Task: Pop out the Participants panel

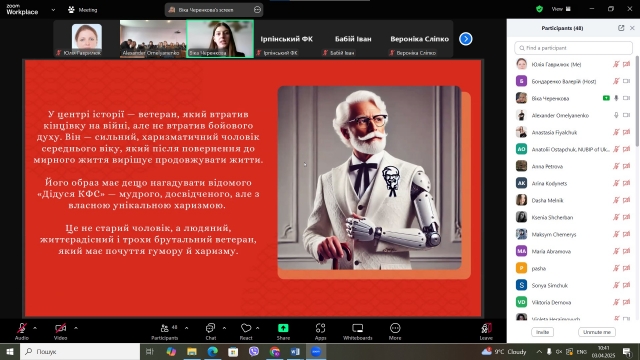Action: pos(621,28)
